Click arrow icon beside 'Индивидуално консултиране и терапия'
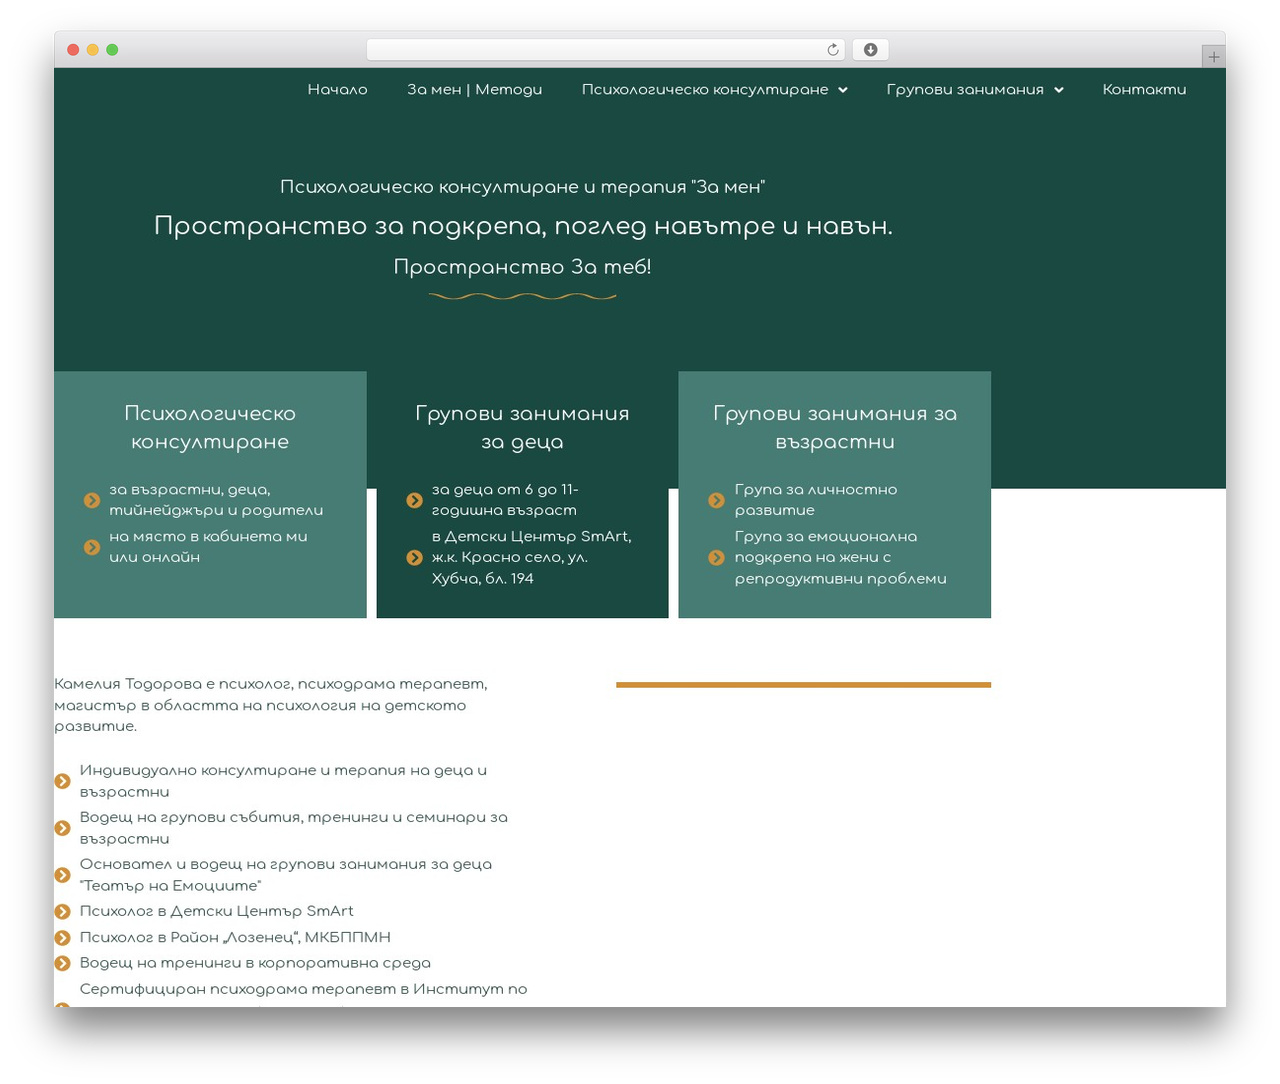 [62, 781]
